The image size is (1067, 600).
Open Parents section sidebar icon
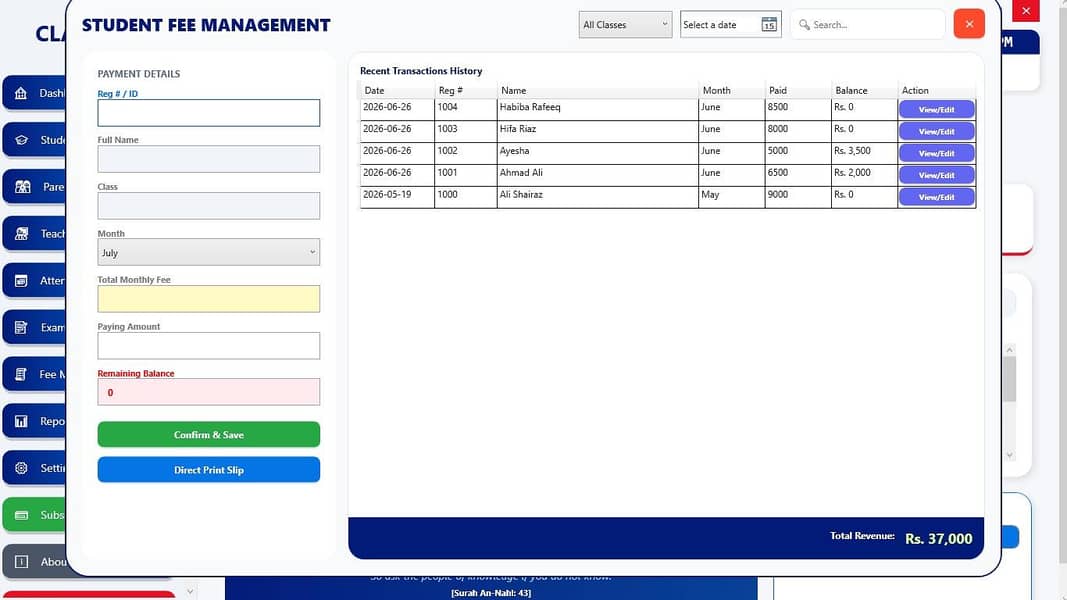[x=22, y=187]
